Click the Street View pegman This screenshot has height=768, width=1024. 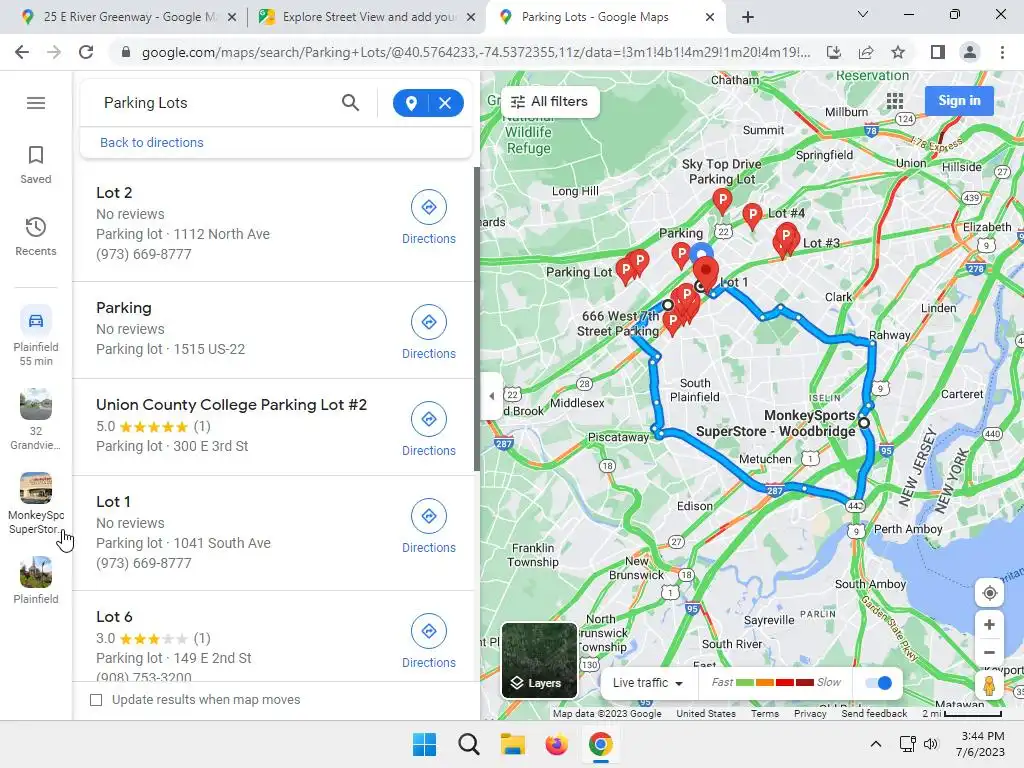tap(989, 686)
